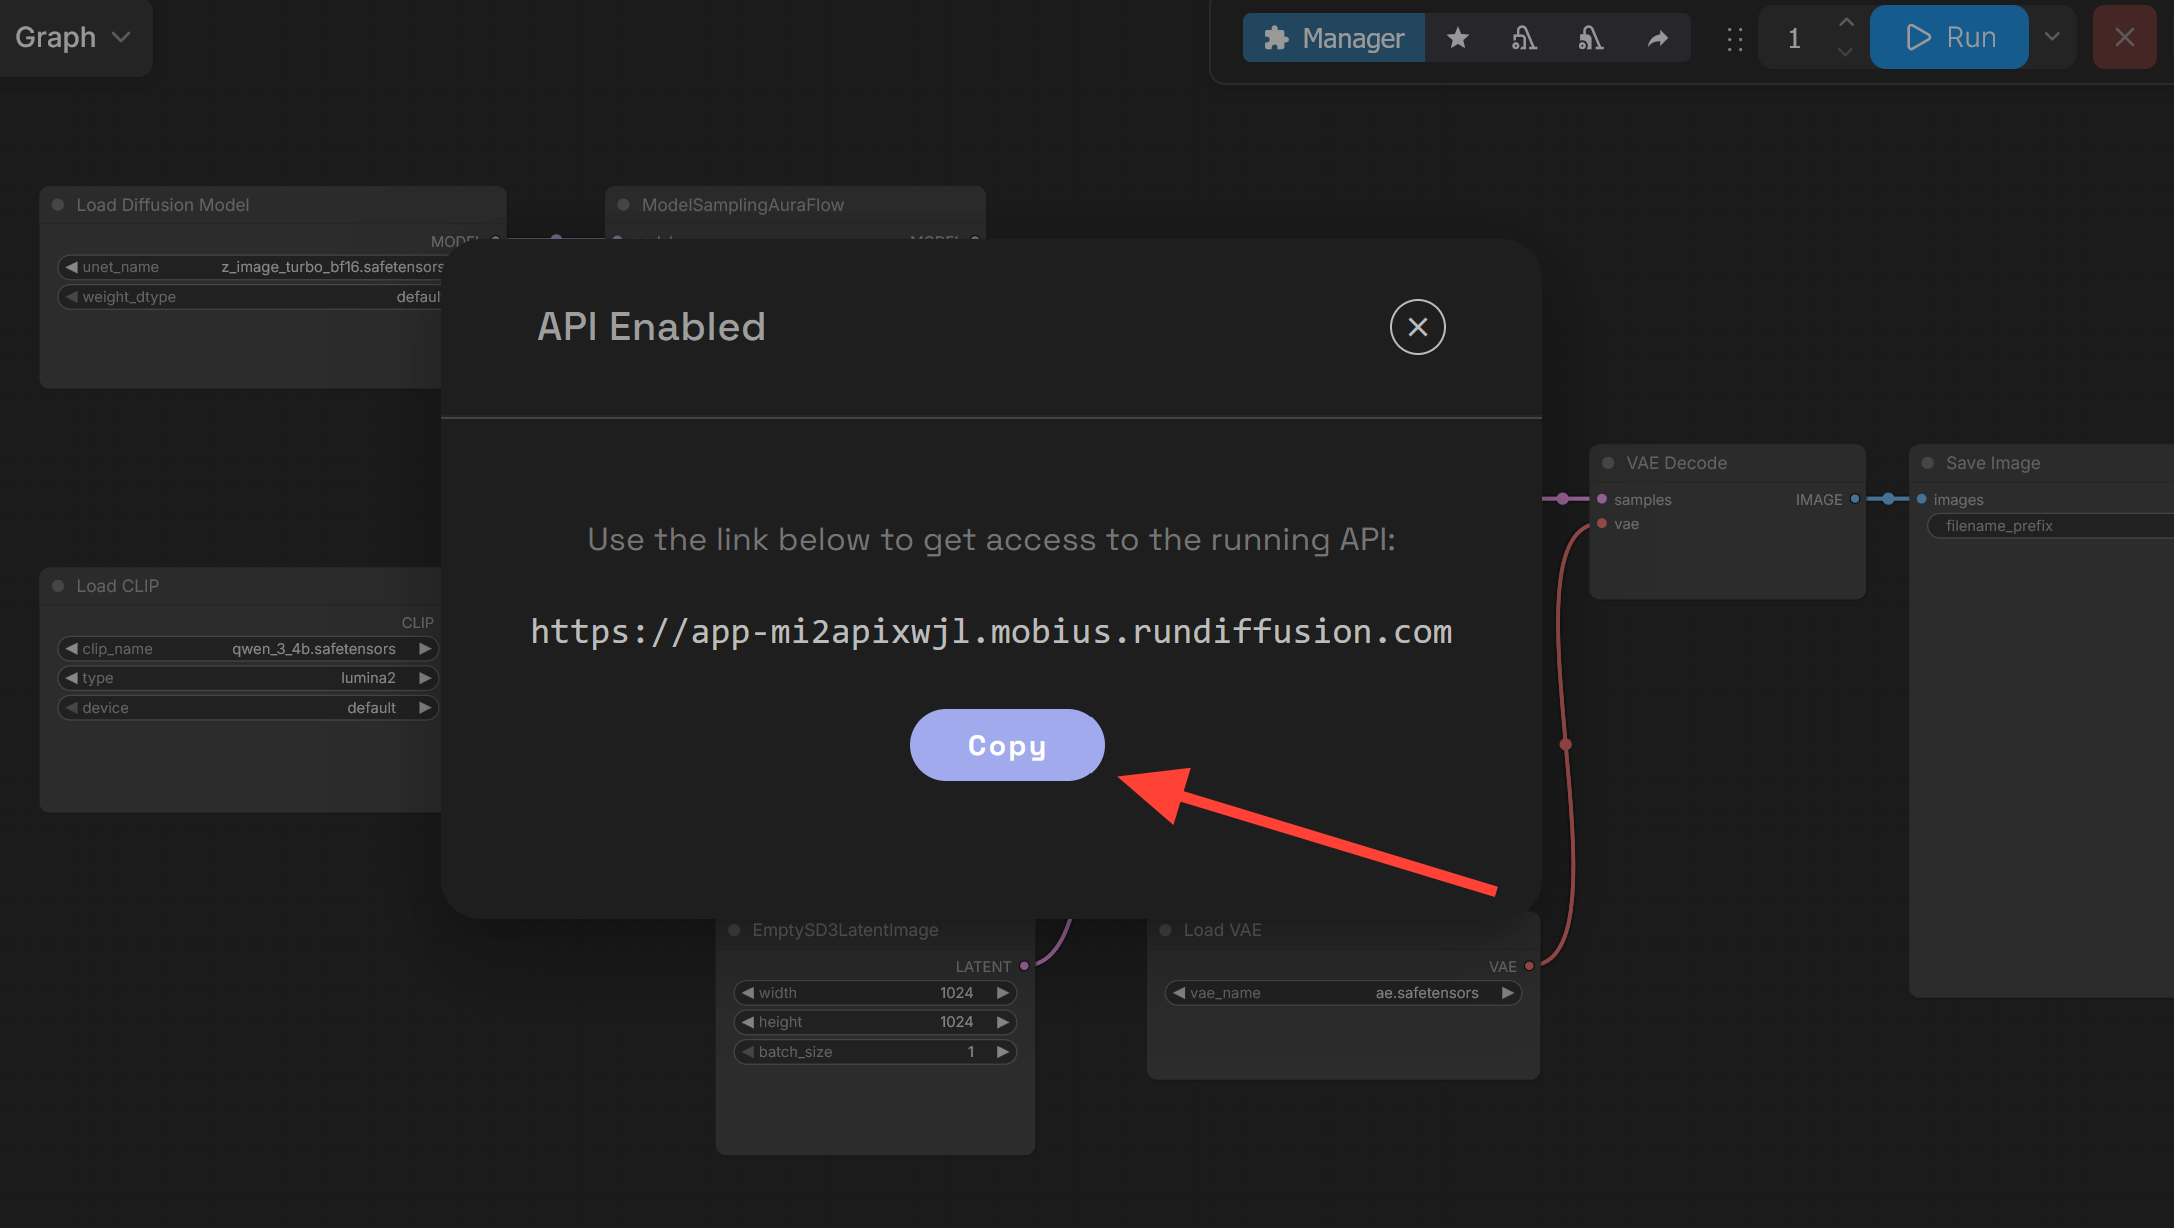This screenshot has height=1228, width=2174.
Task: Open clip_name qwen_3_4b.safetensors dropdown
Action: (x=248, y=649)
